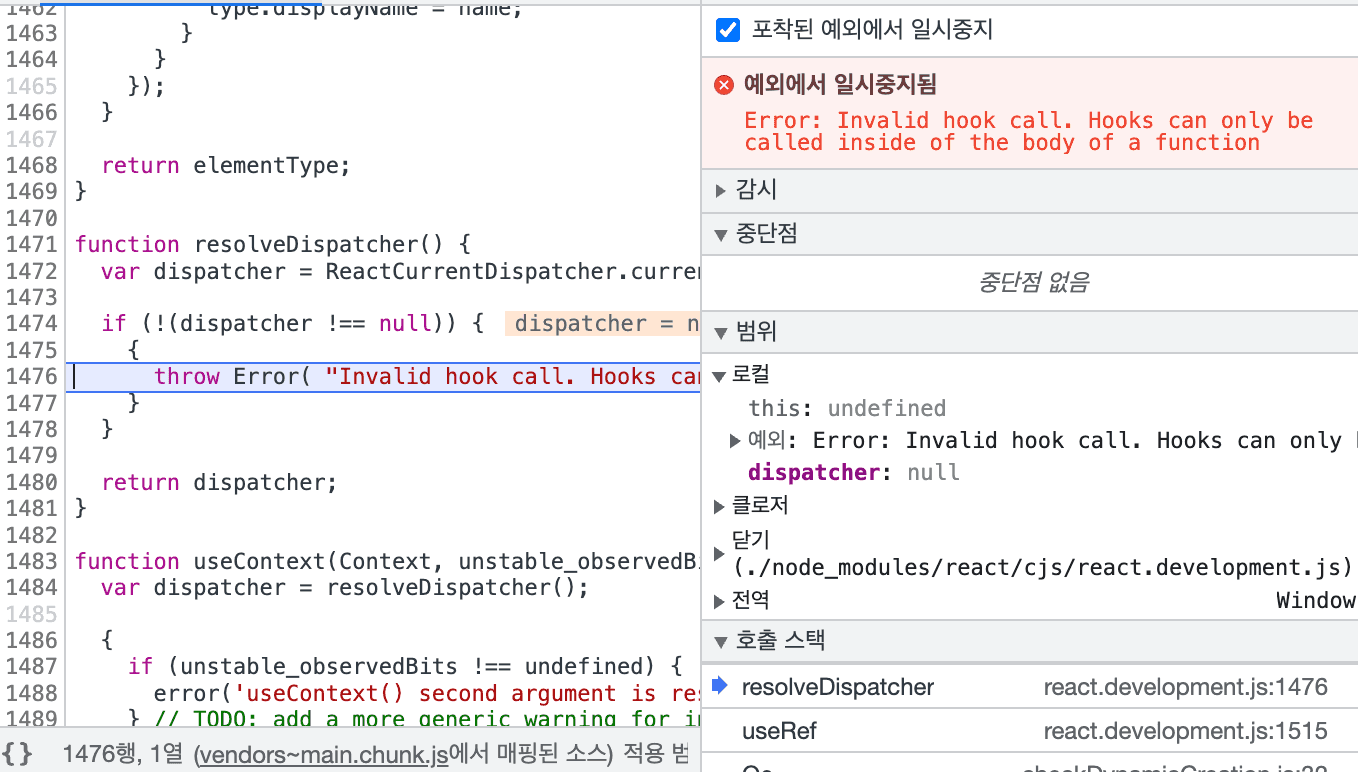Open react.development.js:1476 location link
This screenshot has height=772, width=1358.
point(1185,687)
